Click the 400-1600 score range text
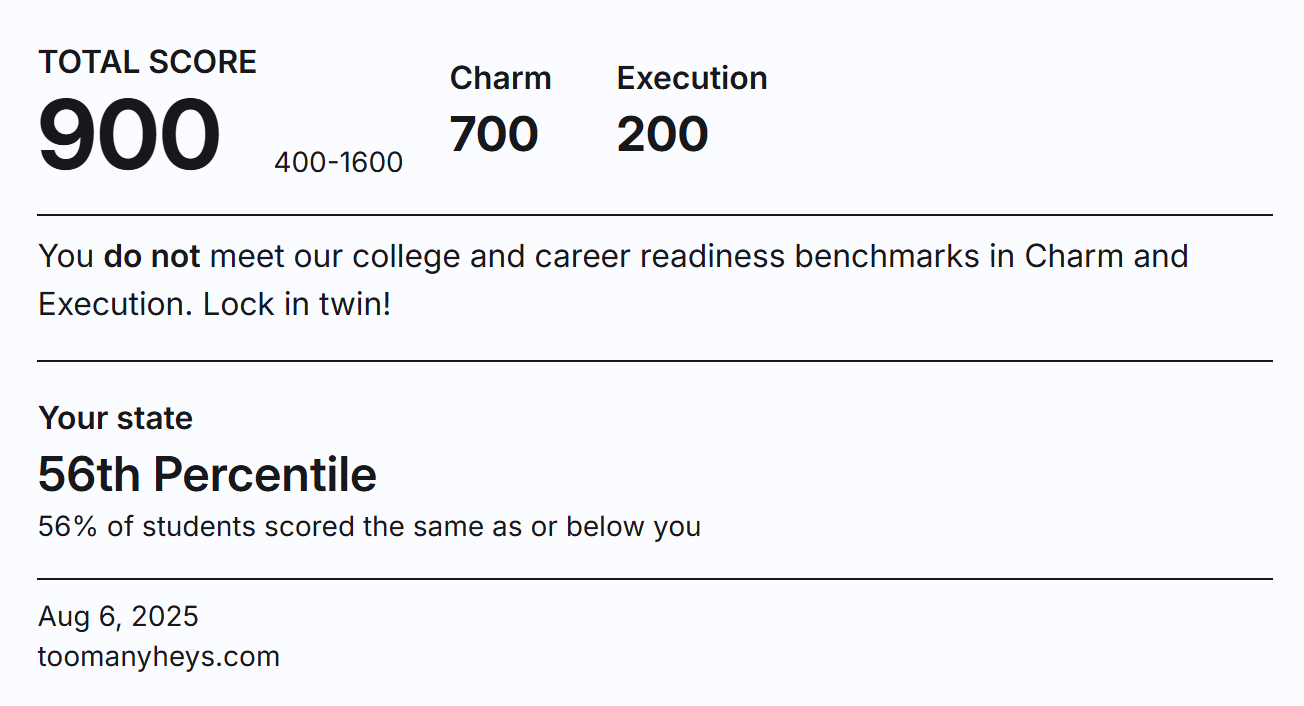Viewport: 1304px width, 706px height. tap(339, 162)
